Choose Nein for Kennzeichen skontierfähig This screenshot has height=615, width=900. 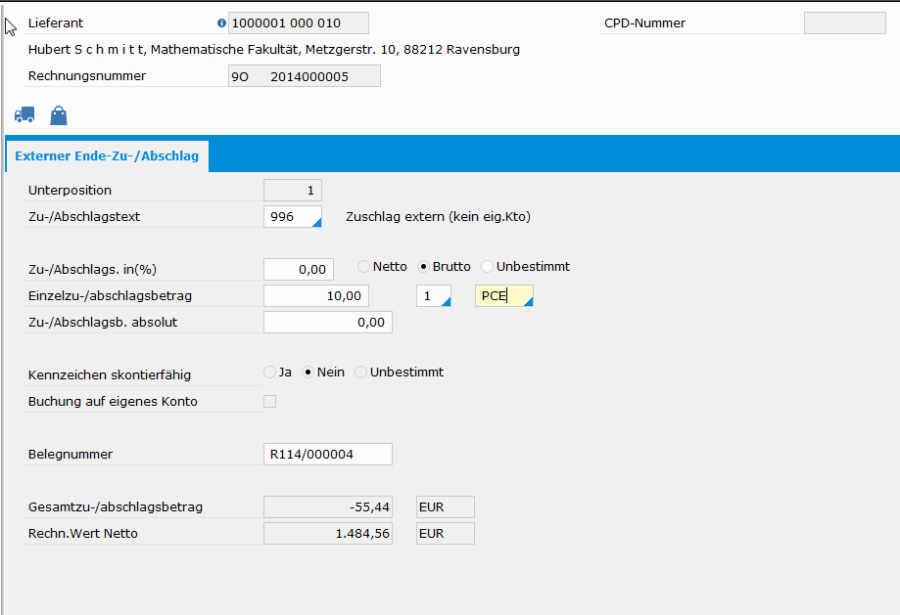point(308,372)
